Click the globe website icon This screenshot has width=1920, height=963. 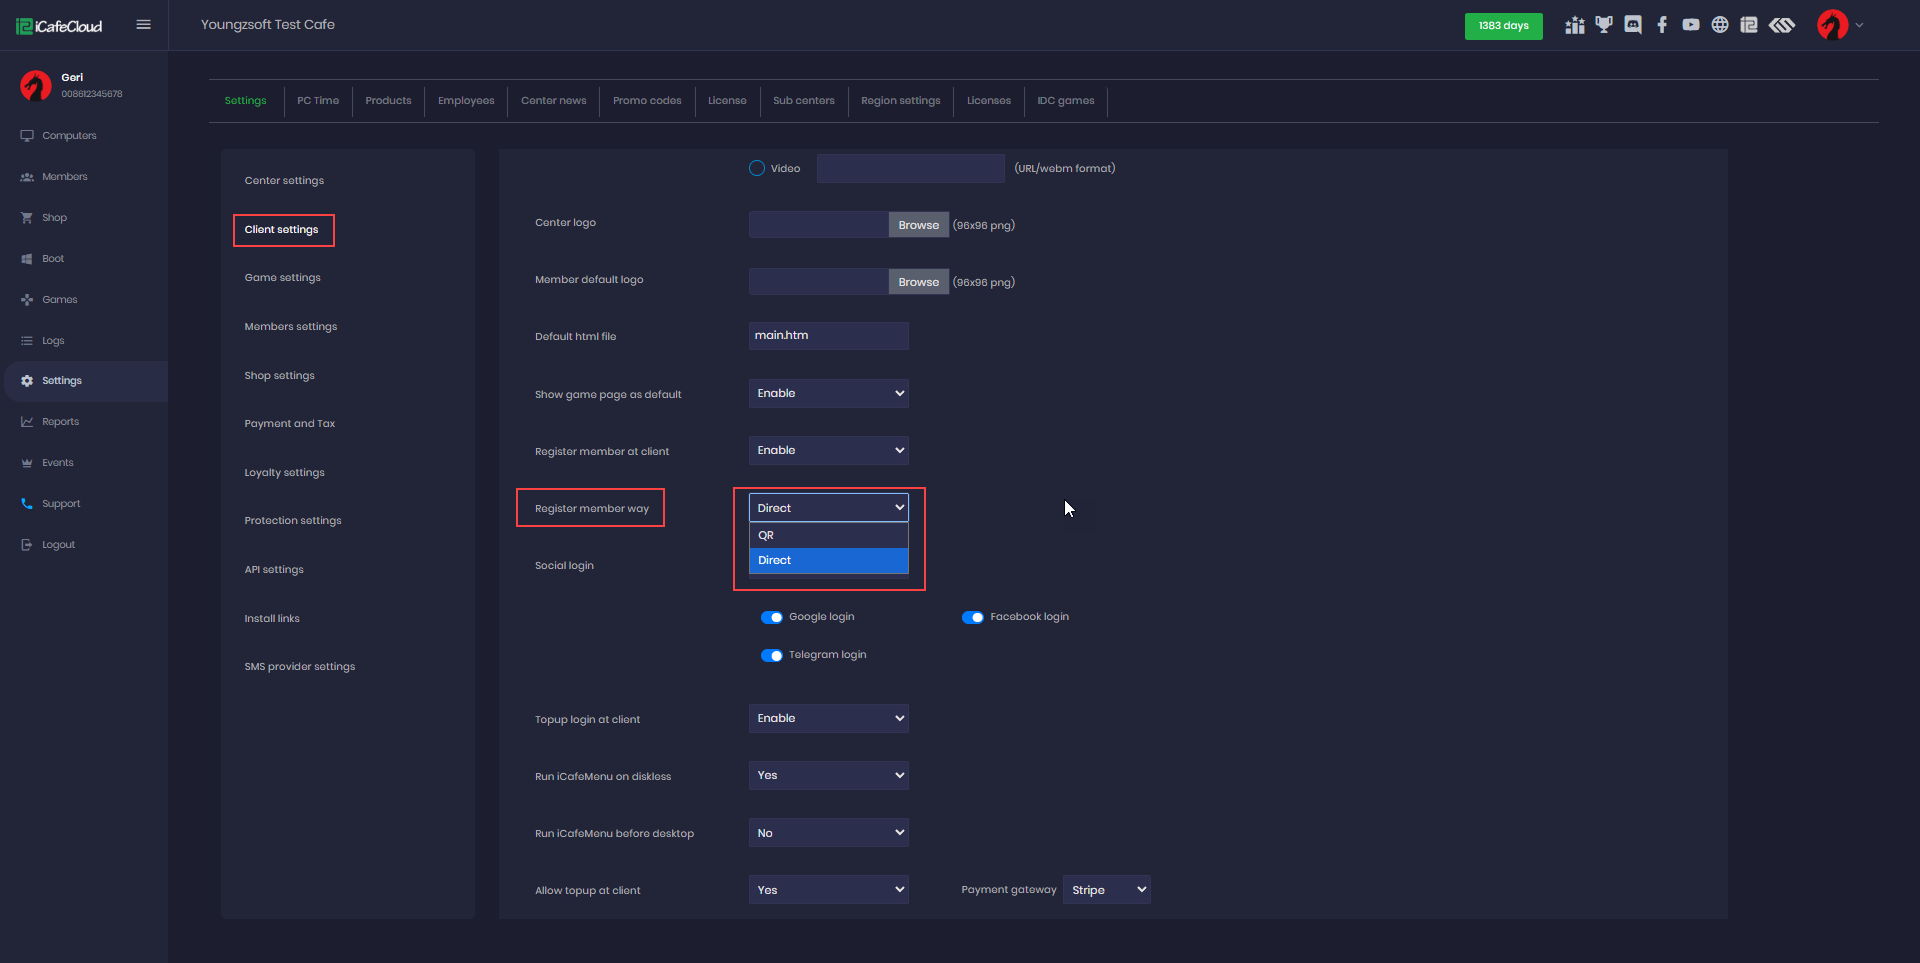(x=1720, y=25)
